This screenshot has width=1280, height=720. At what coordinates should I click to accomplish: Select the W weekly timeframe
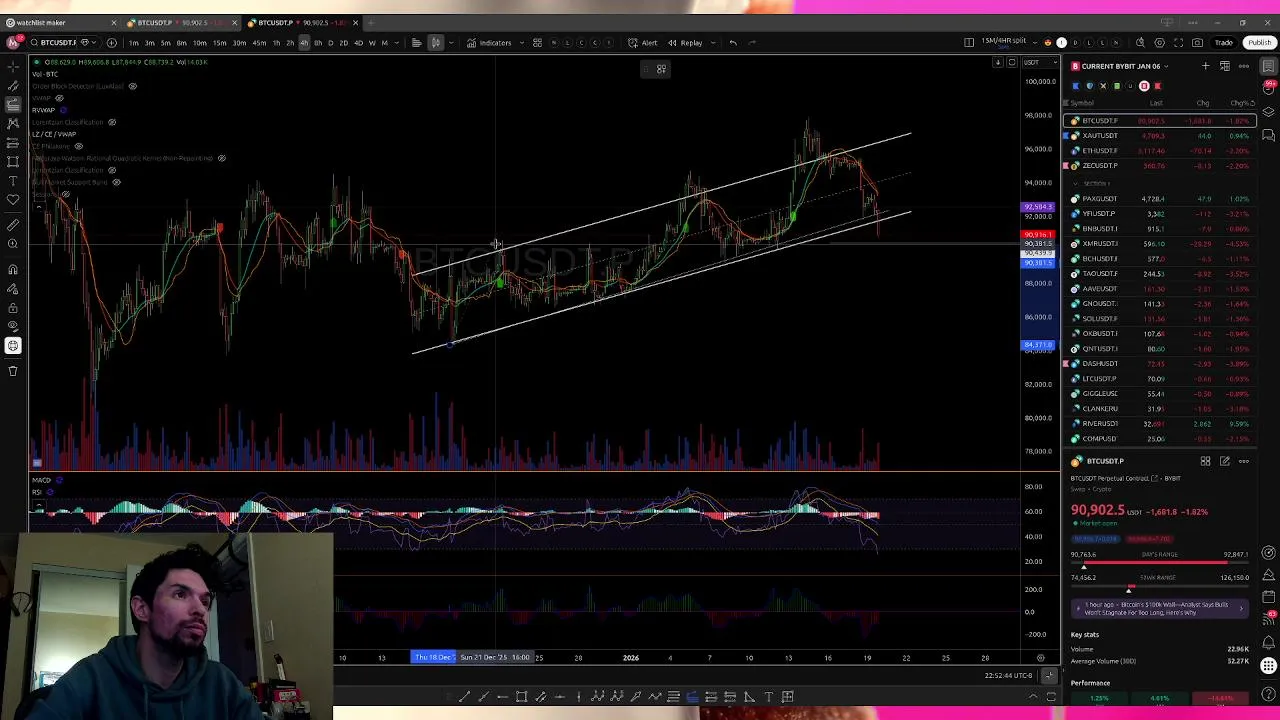pyautogui.click(x=372, y=43)
